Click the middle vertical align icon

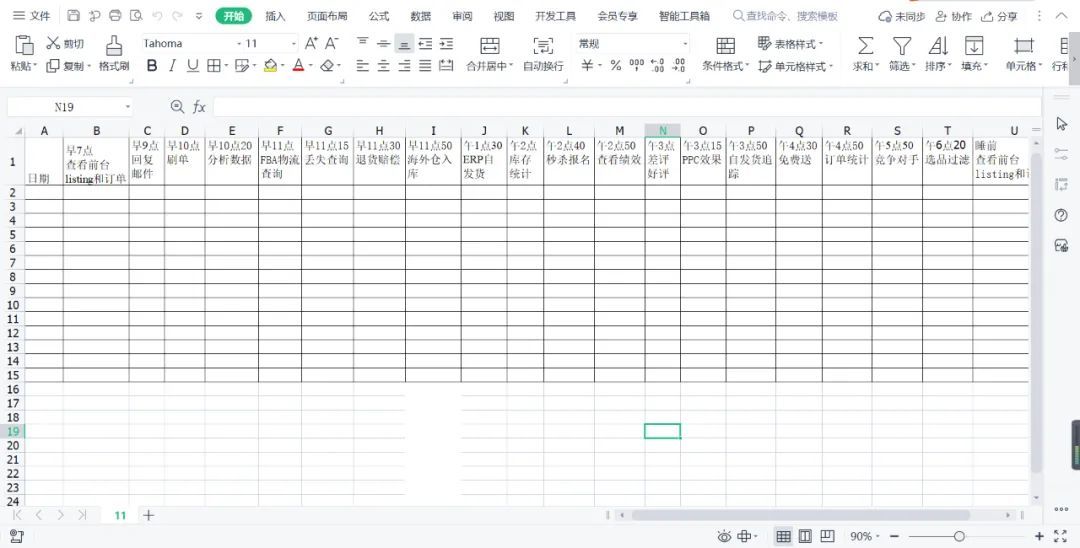384,43
